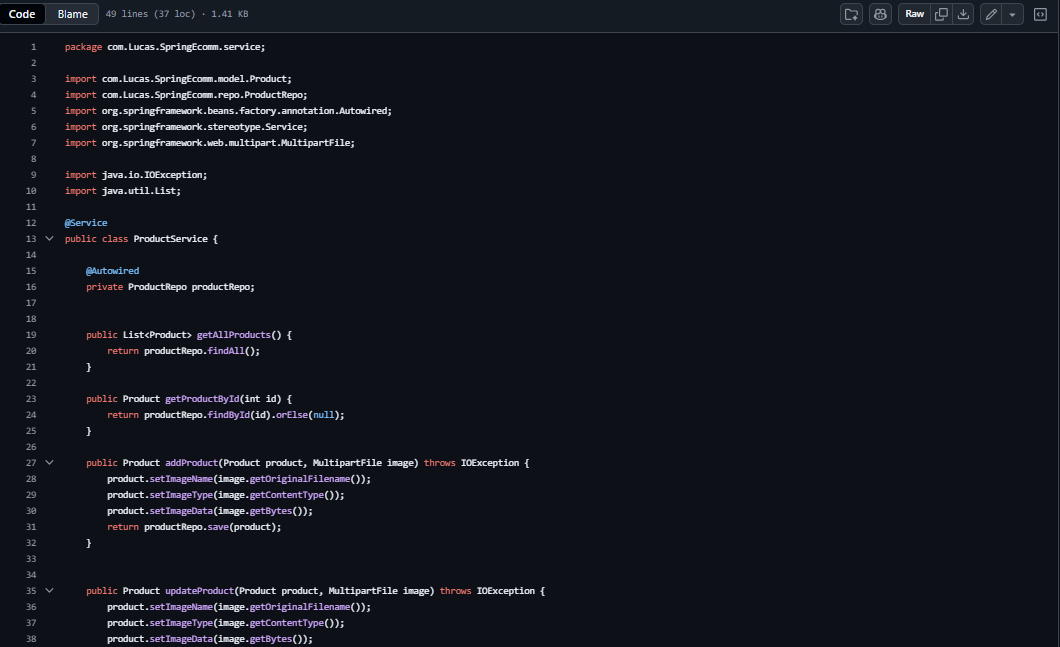Viewport: 1060px width, 647px height.
Task: Click the Copilot icon button
Action: pyautogui.click(x=880, y=14)
